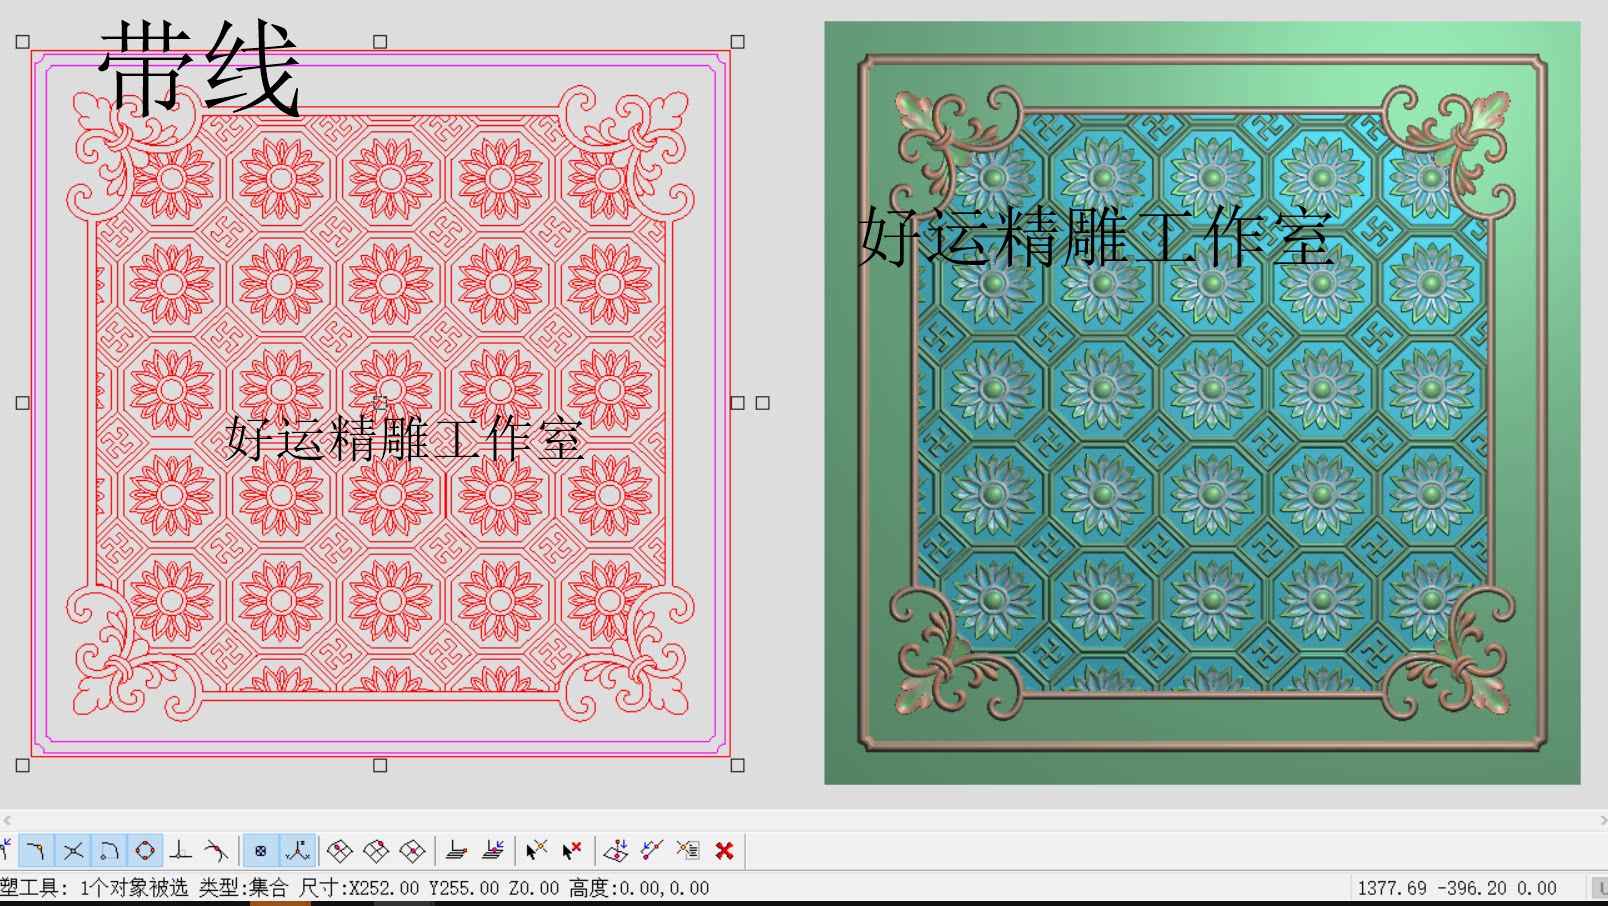Click the left-middle selection handle
Image resolution: width=1608 pixels, height=906 pixels.
tap(23, 403)
